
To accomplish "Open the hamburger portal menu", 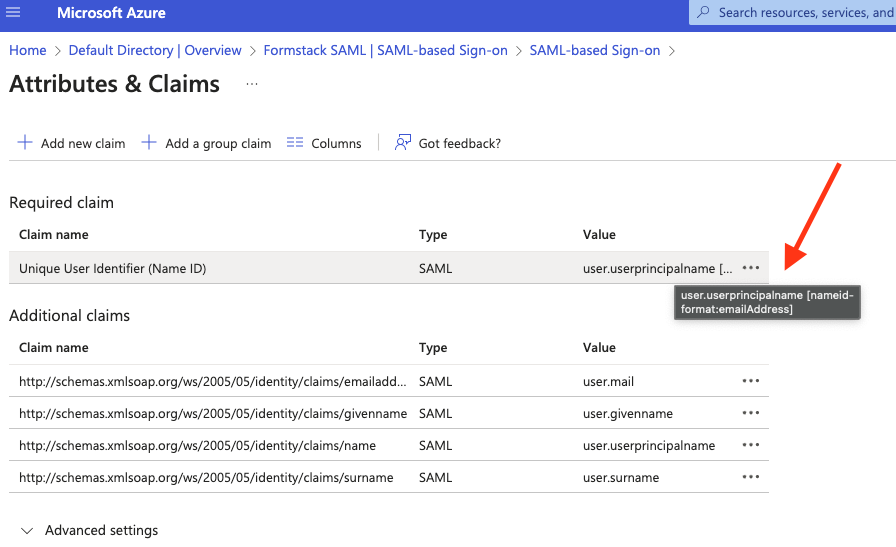I will (13, 13).
